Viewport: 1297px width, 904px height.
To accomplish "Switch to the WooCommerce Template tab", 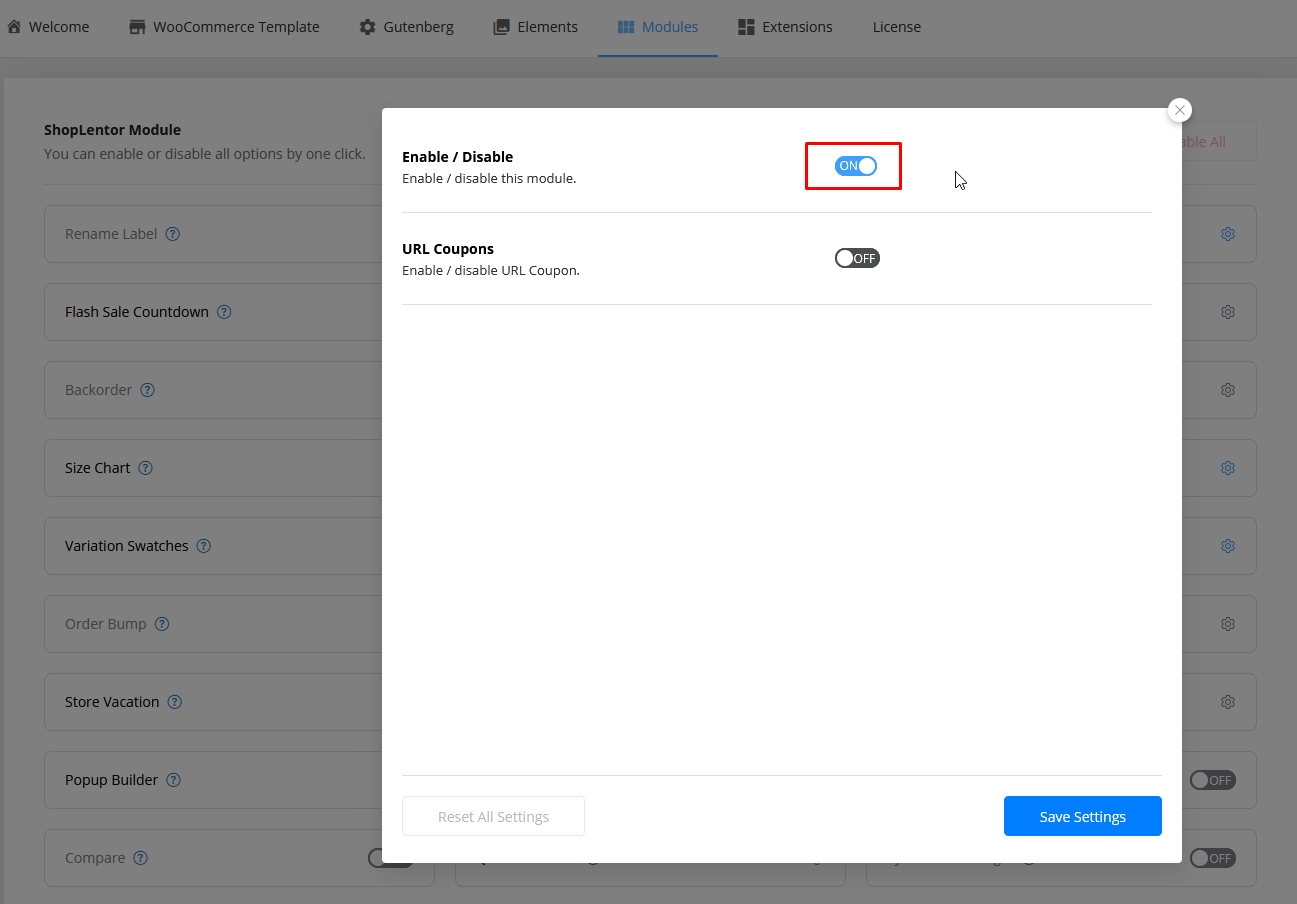I will tap(224, 27).
